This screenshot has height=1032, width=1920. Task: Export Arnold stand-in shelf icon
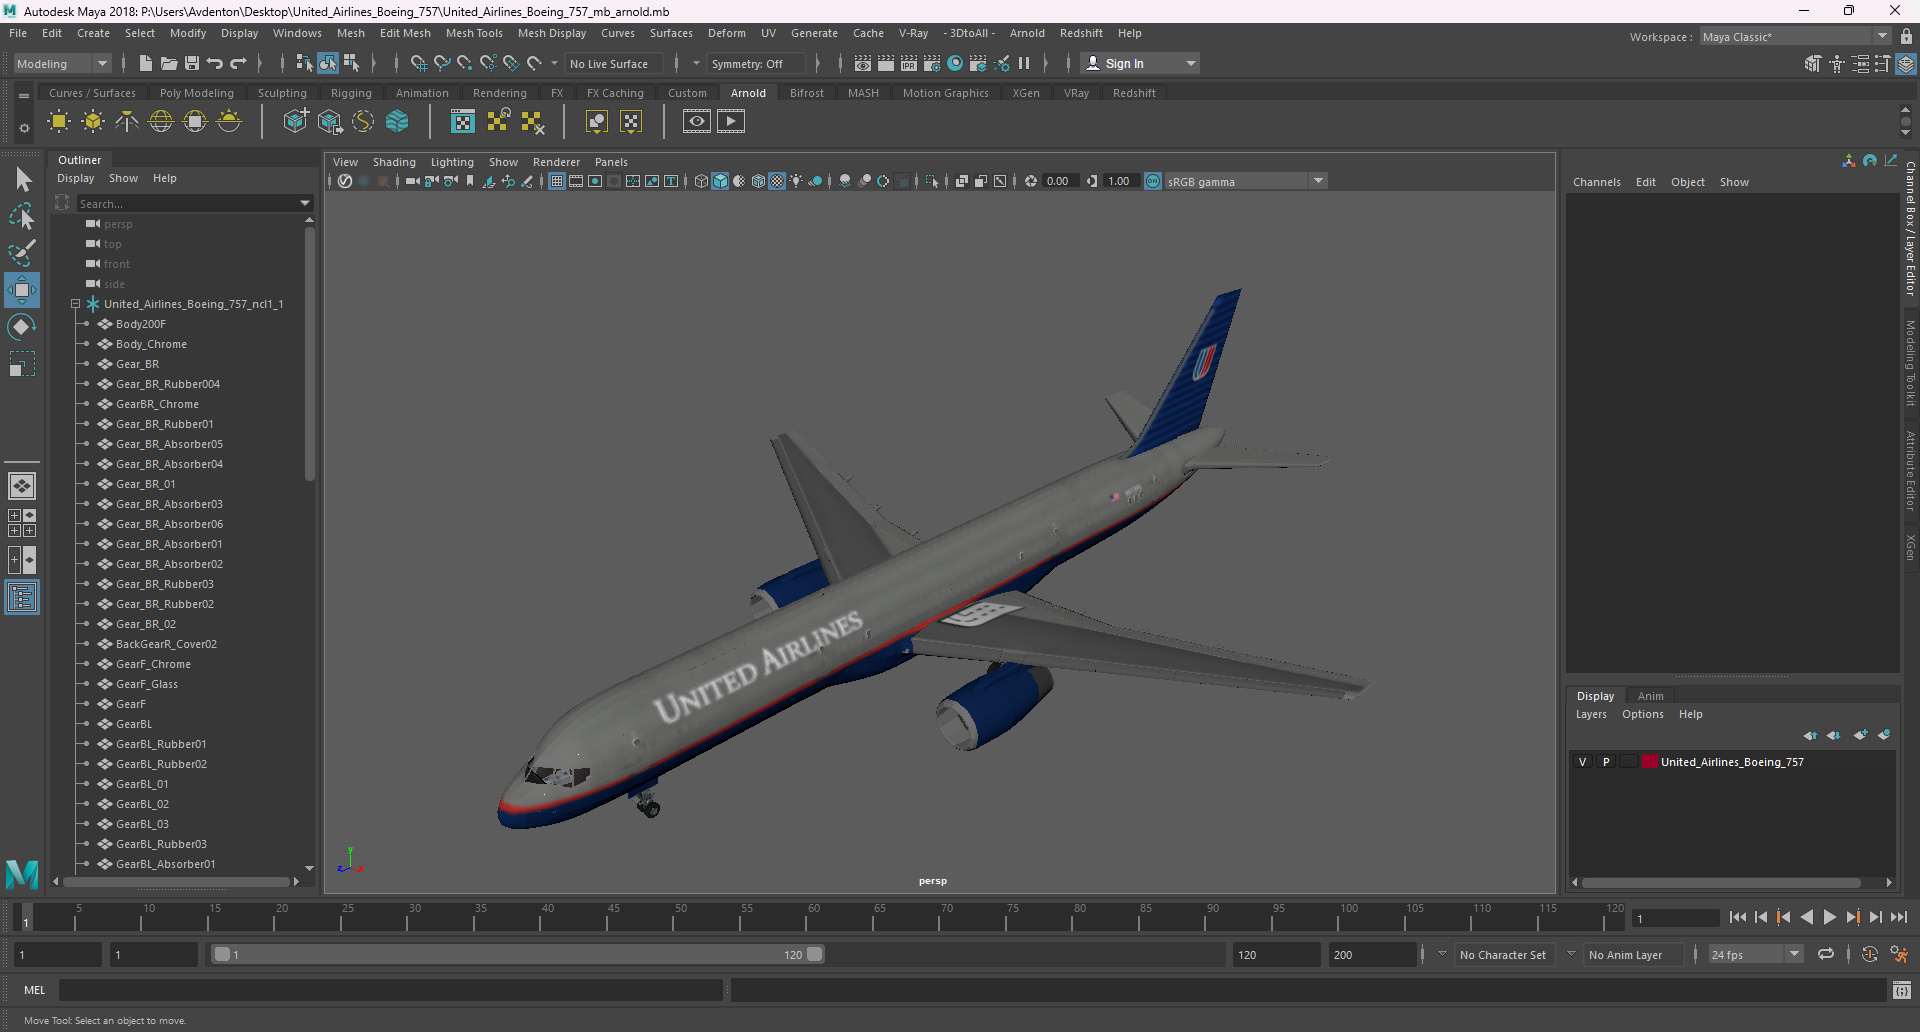pyautogui.click(x=329, y=122)
